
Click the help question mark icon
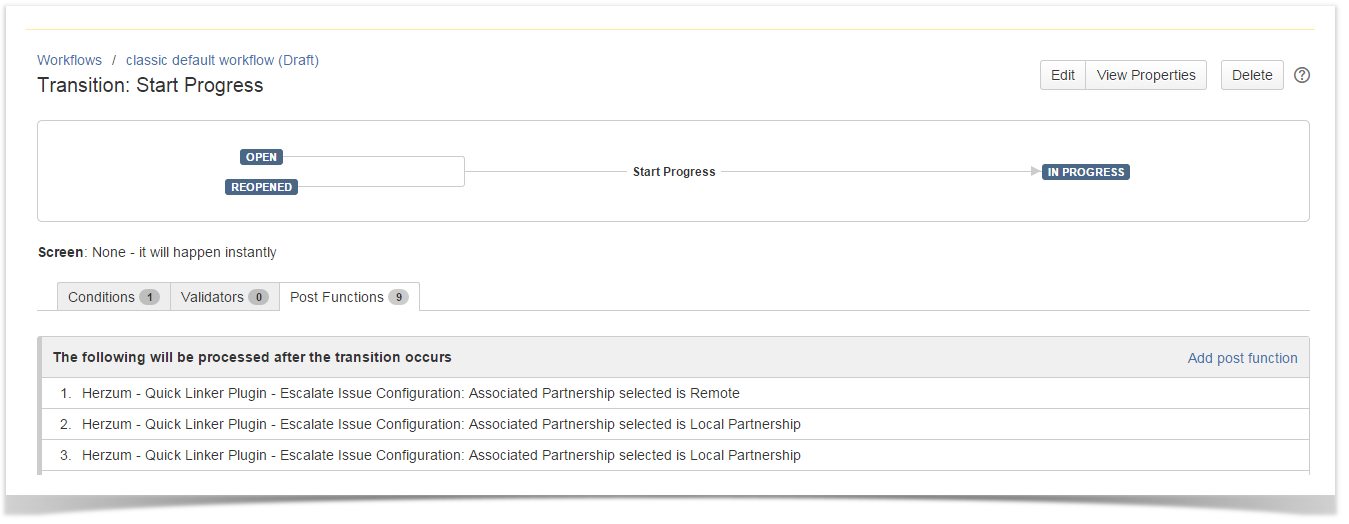pyautogui.click(x=1301, y=75)
